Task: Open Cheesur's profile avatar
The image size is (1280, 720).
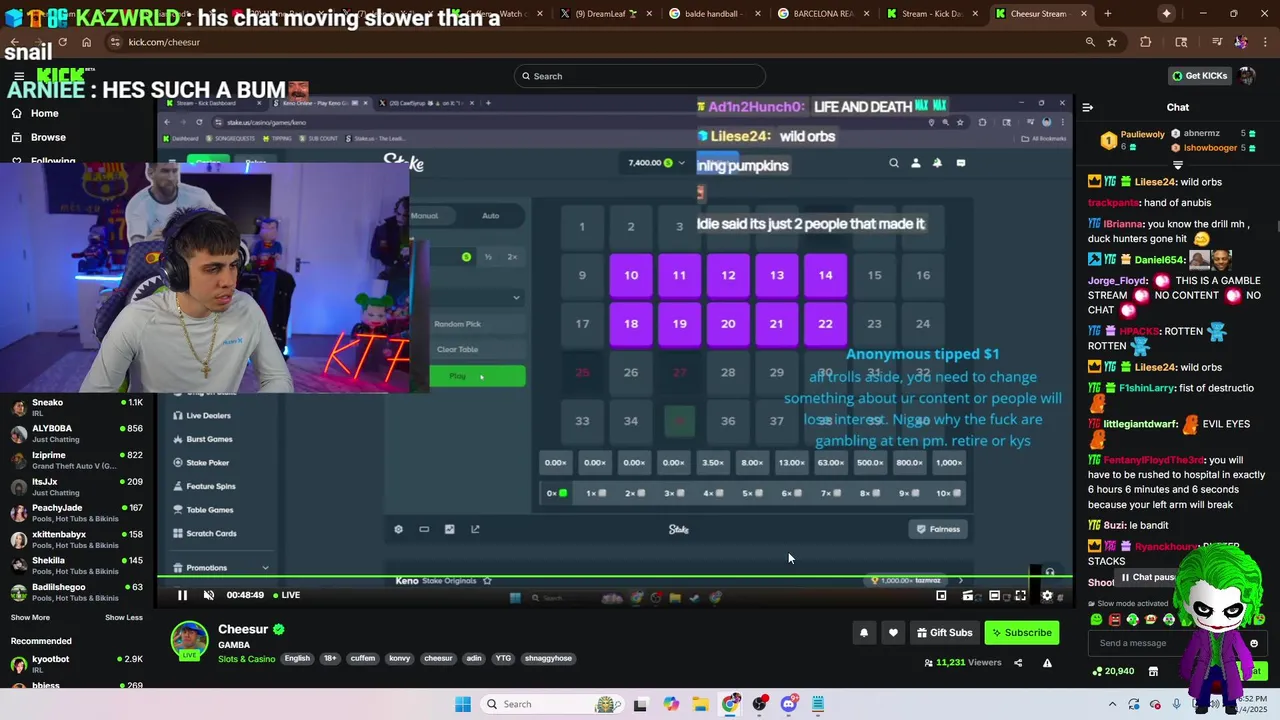Action: [x=189, y=641]
